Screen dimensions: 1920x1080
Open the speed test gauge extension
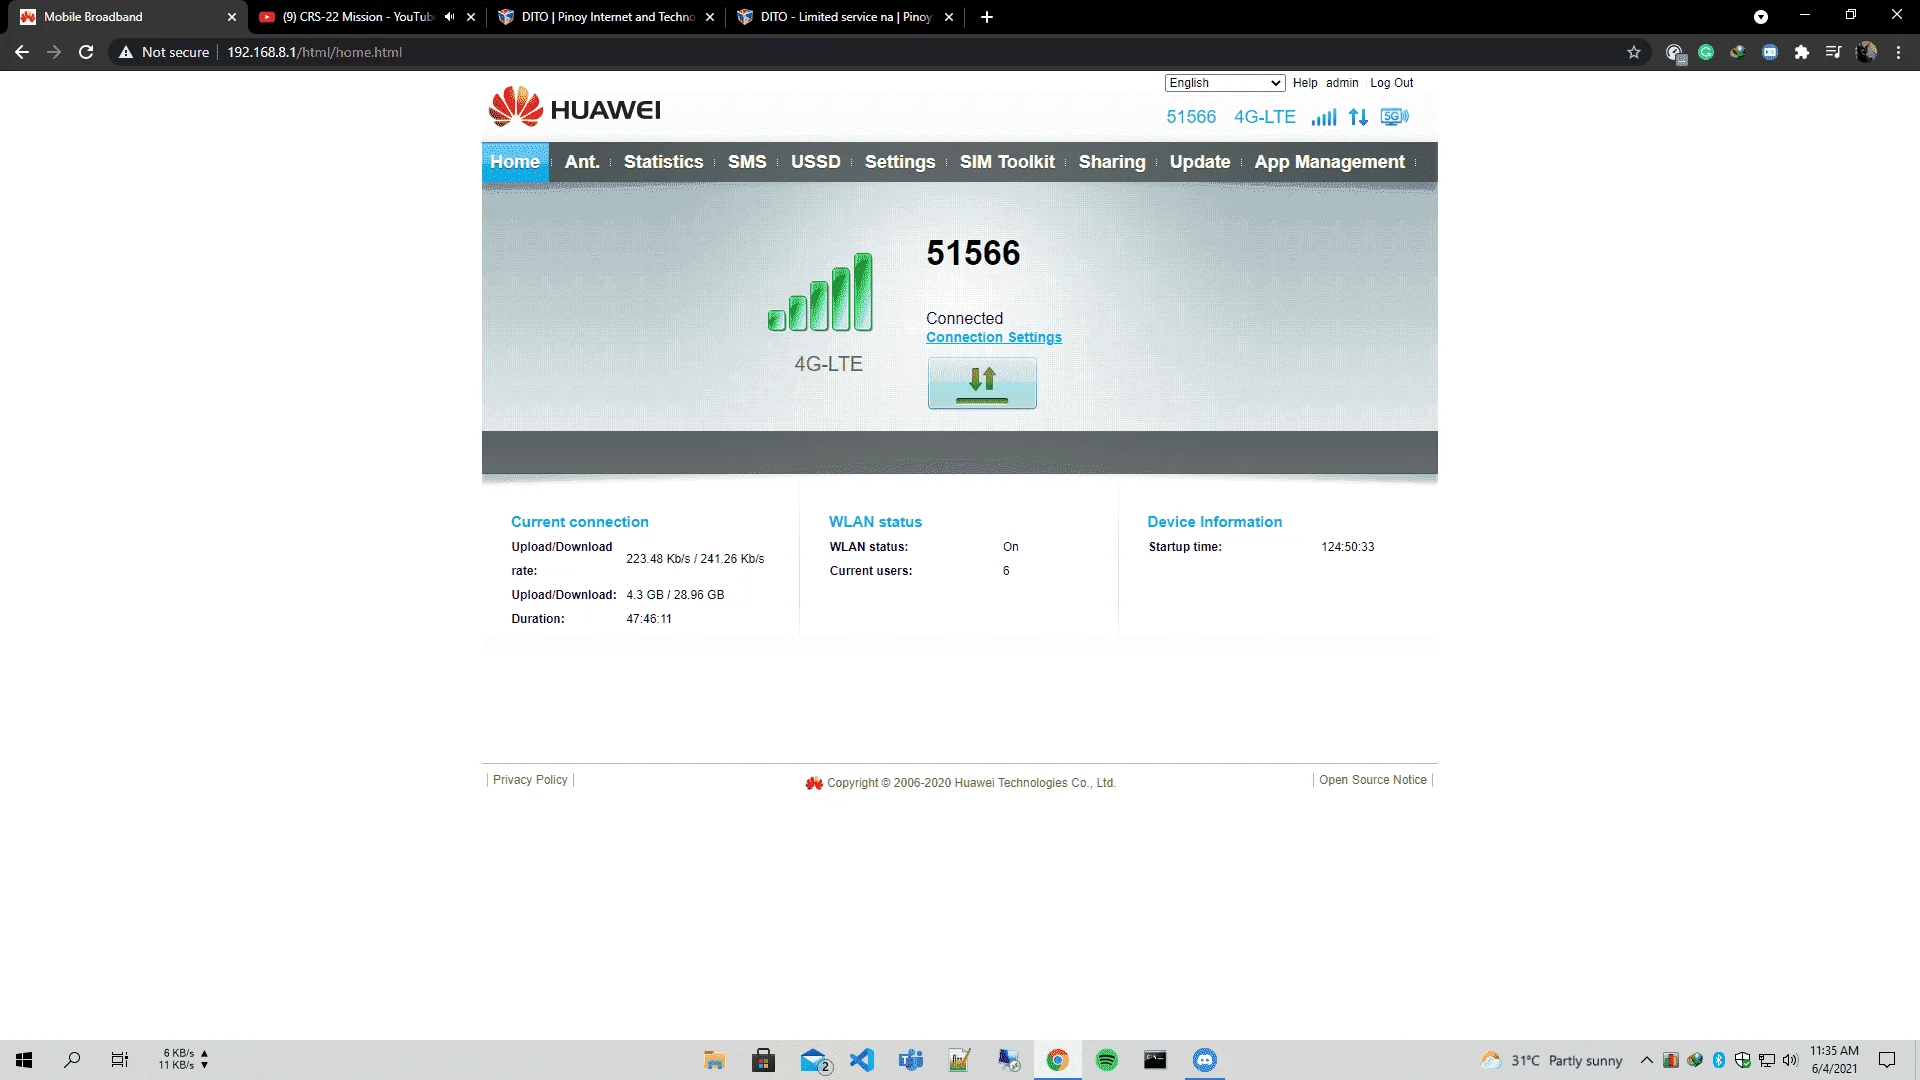tap(1675, 52)
